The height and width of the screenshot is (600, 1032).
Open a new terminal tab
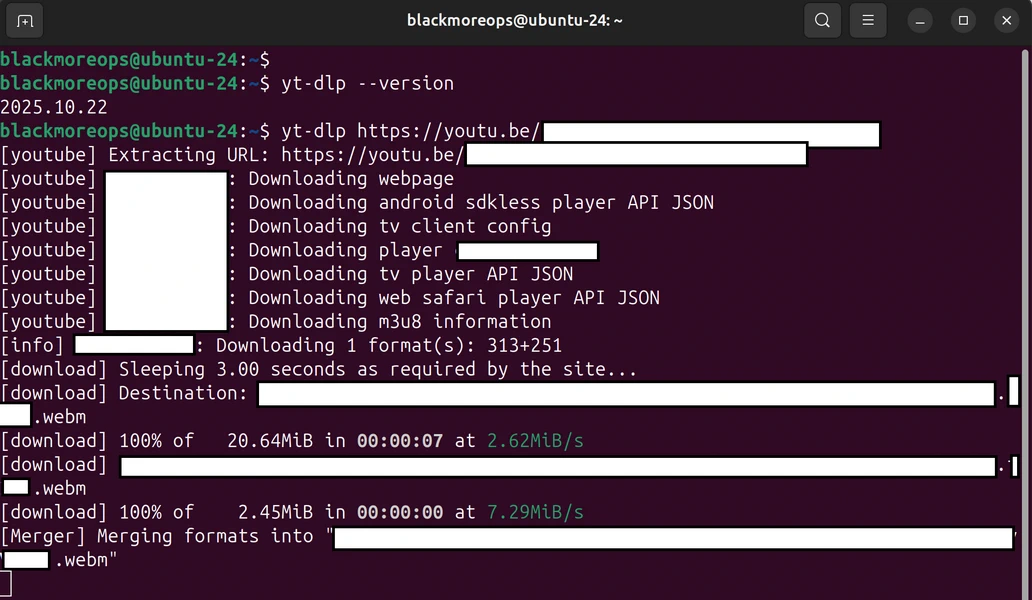pos(25,20)
